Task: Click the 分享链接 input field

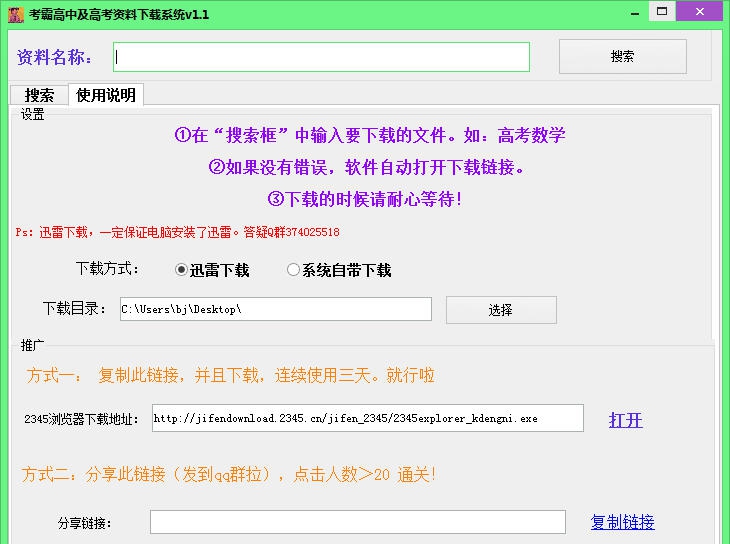Action: [x=358, y=522]
